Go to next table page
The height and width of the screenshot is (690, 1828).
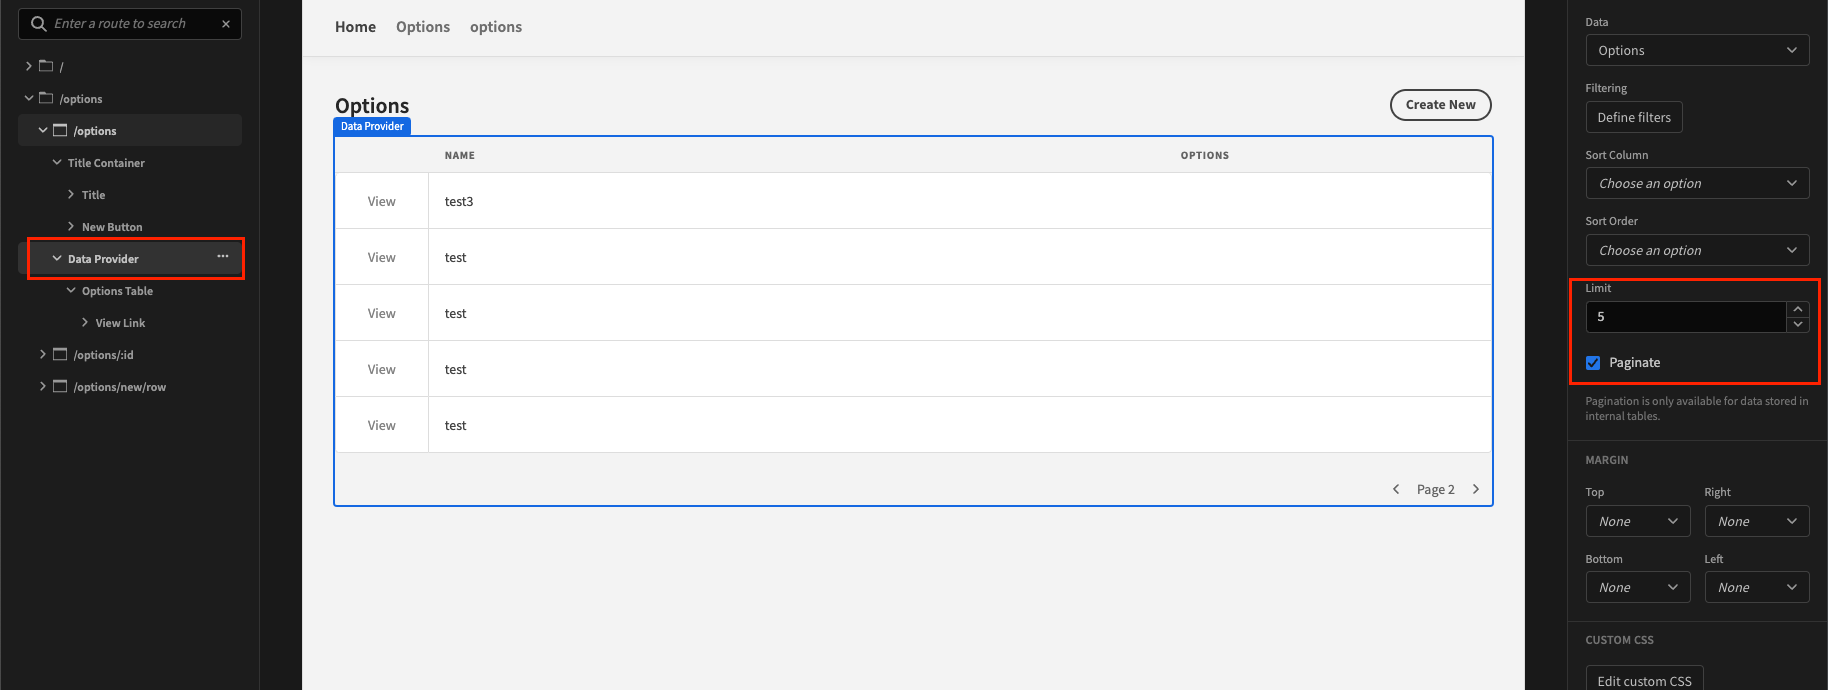(x=1476, y=489)
